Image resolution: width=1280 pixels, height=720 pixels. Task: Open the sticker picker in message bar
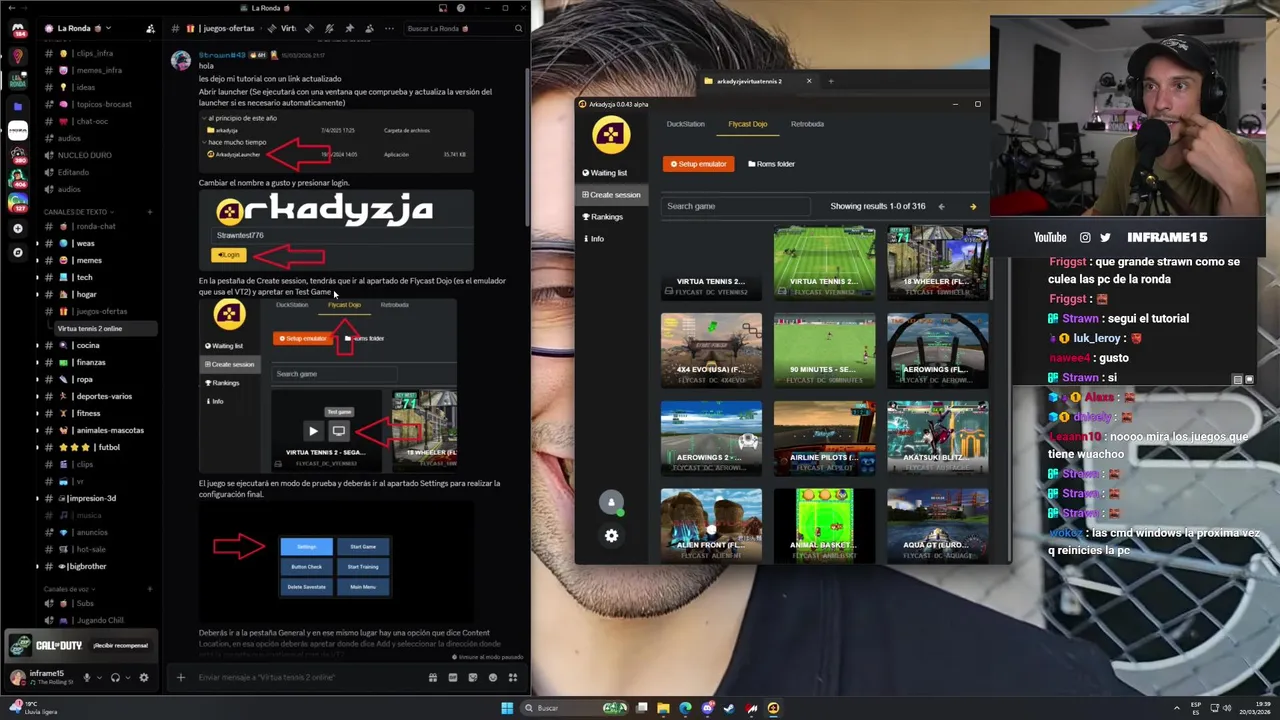pos(473,677)
